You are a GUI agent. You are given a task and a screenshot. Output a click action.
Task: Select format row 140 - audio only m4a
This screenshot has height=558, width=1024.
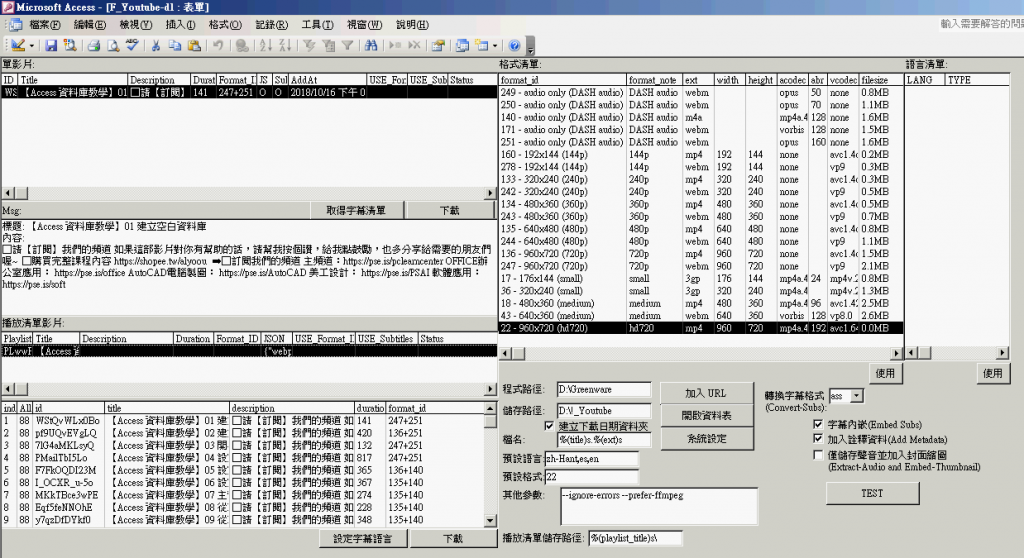click(701, 118)
